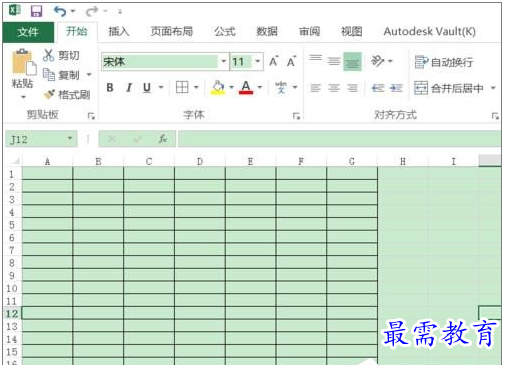Click the Wrap Text (自动换行) button
505x365 pixels.
pyautogui.click(x=444, y=62)
